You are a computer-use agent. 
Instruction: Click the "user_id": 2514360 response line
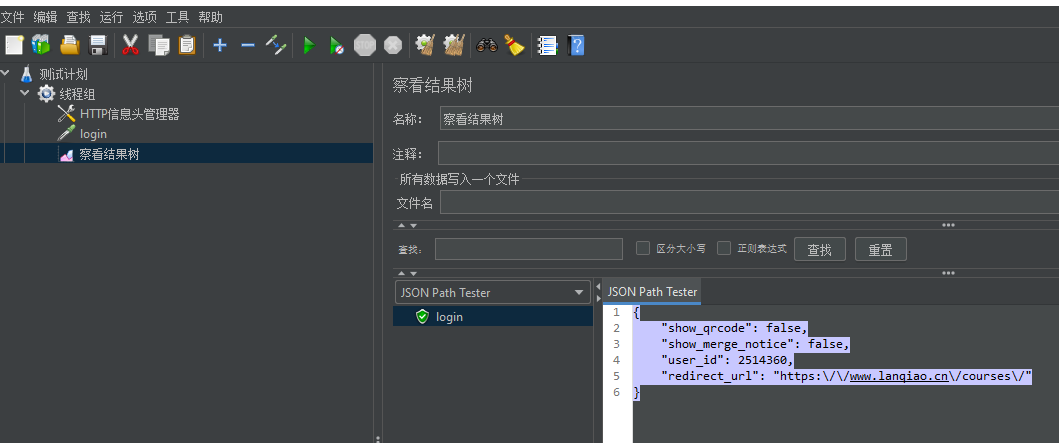click(727, 360)
